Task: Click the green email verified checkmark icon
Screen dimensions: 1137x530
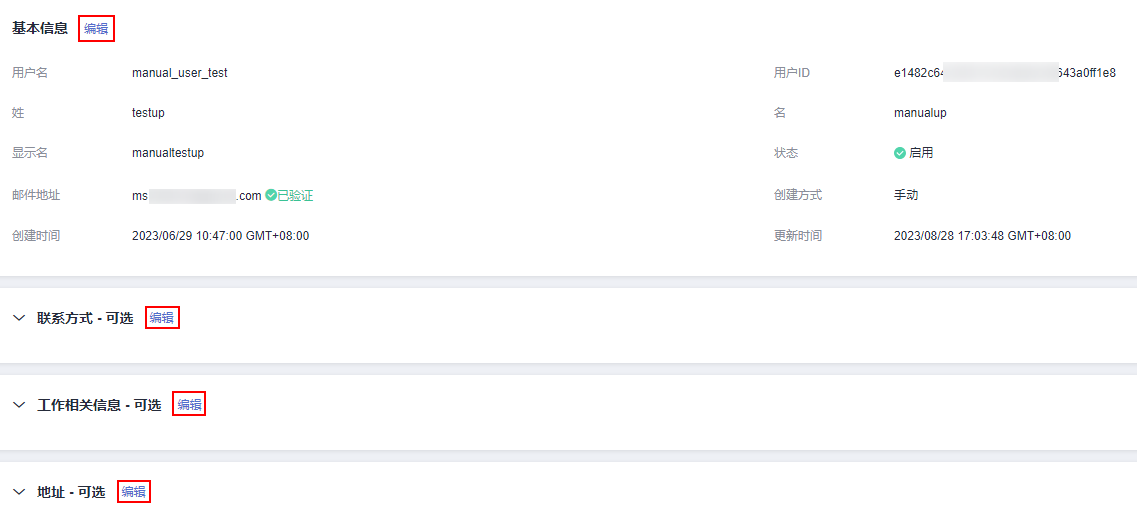Action: pos(271,195)
